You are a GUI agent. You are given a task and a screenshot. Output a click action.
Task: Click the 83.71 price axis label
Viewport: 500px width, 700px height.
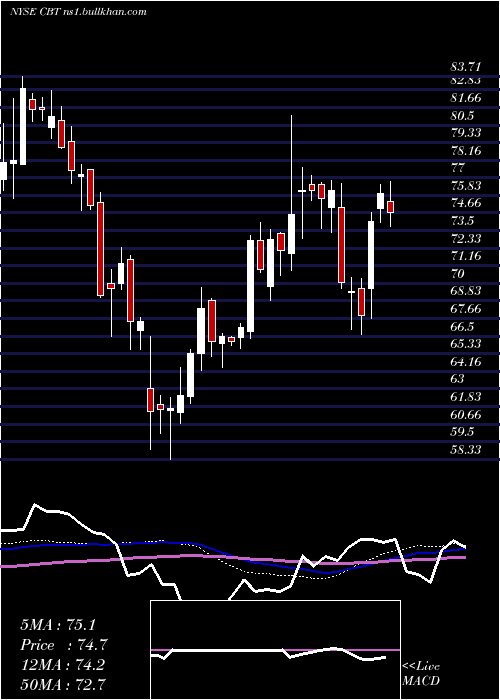point(466,67)
